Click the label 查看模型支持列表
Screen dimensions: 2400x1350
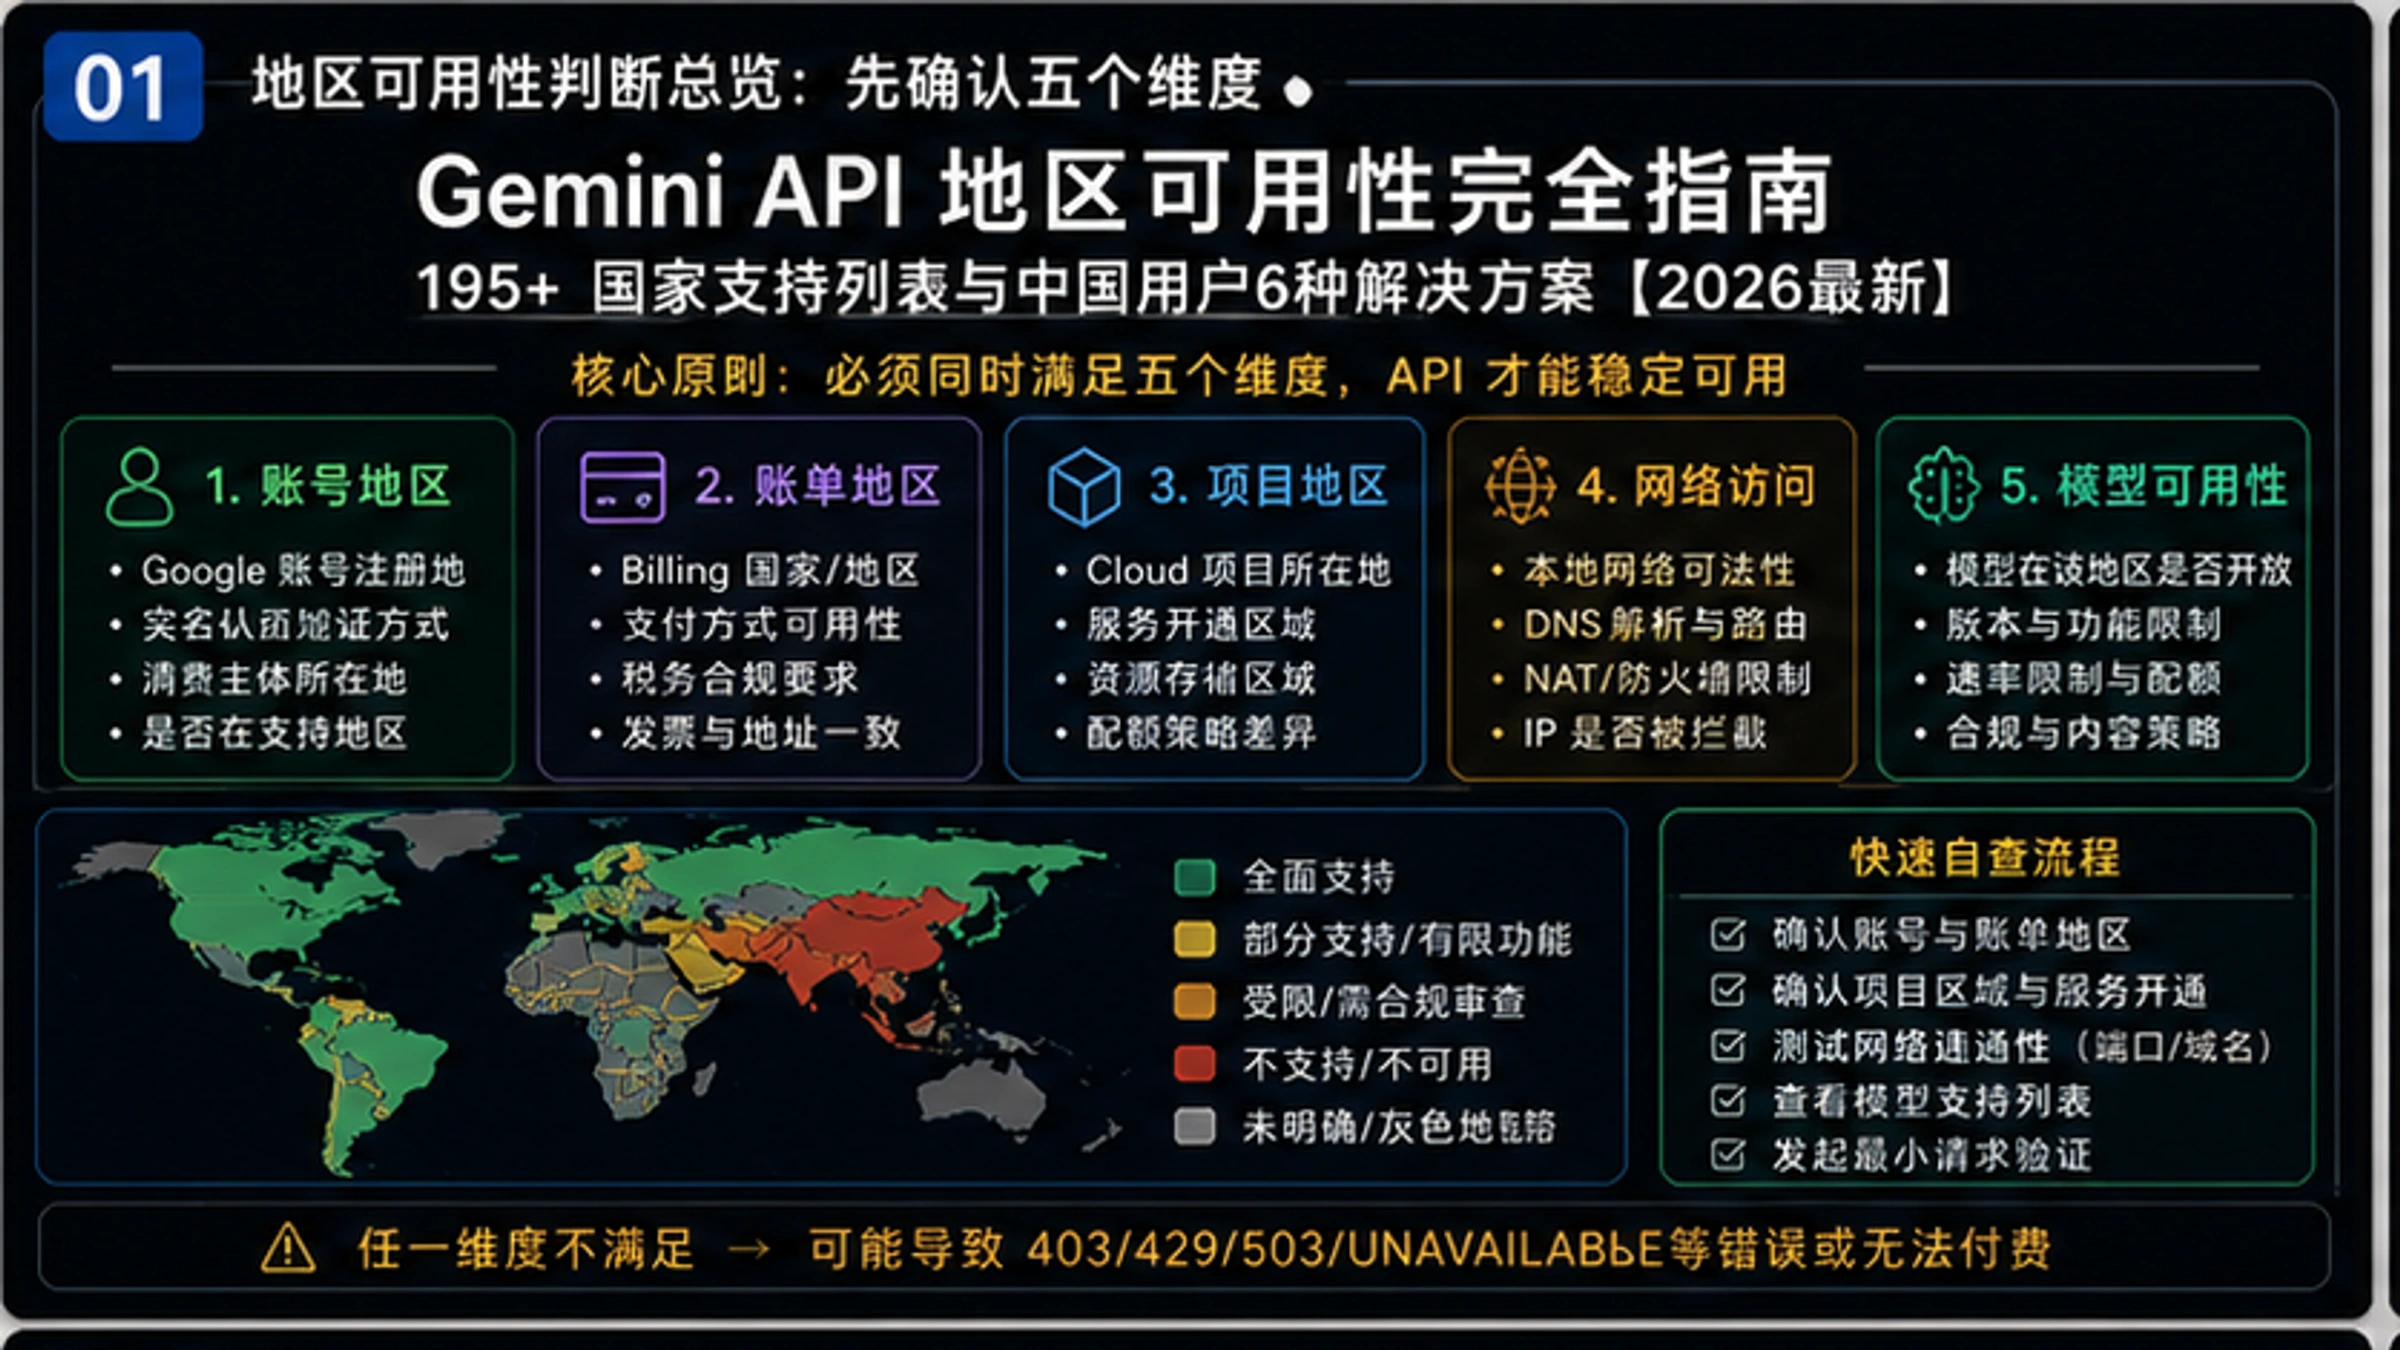coord(1932,1100)
